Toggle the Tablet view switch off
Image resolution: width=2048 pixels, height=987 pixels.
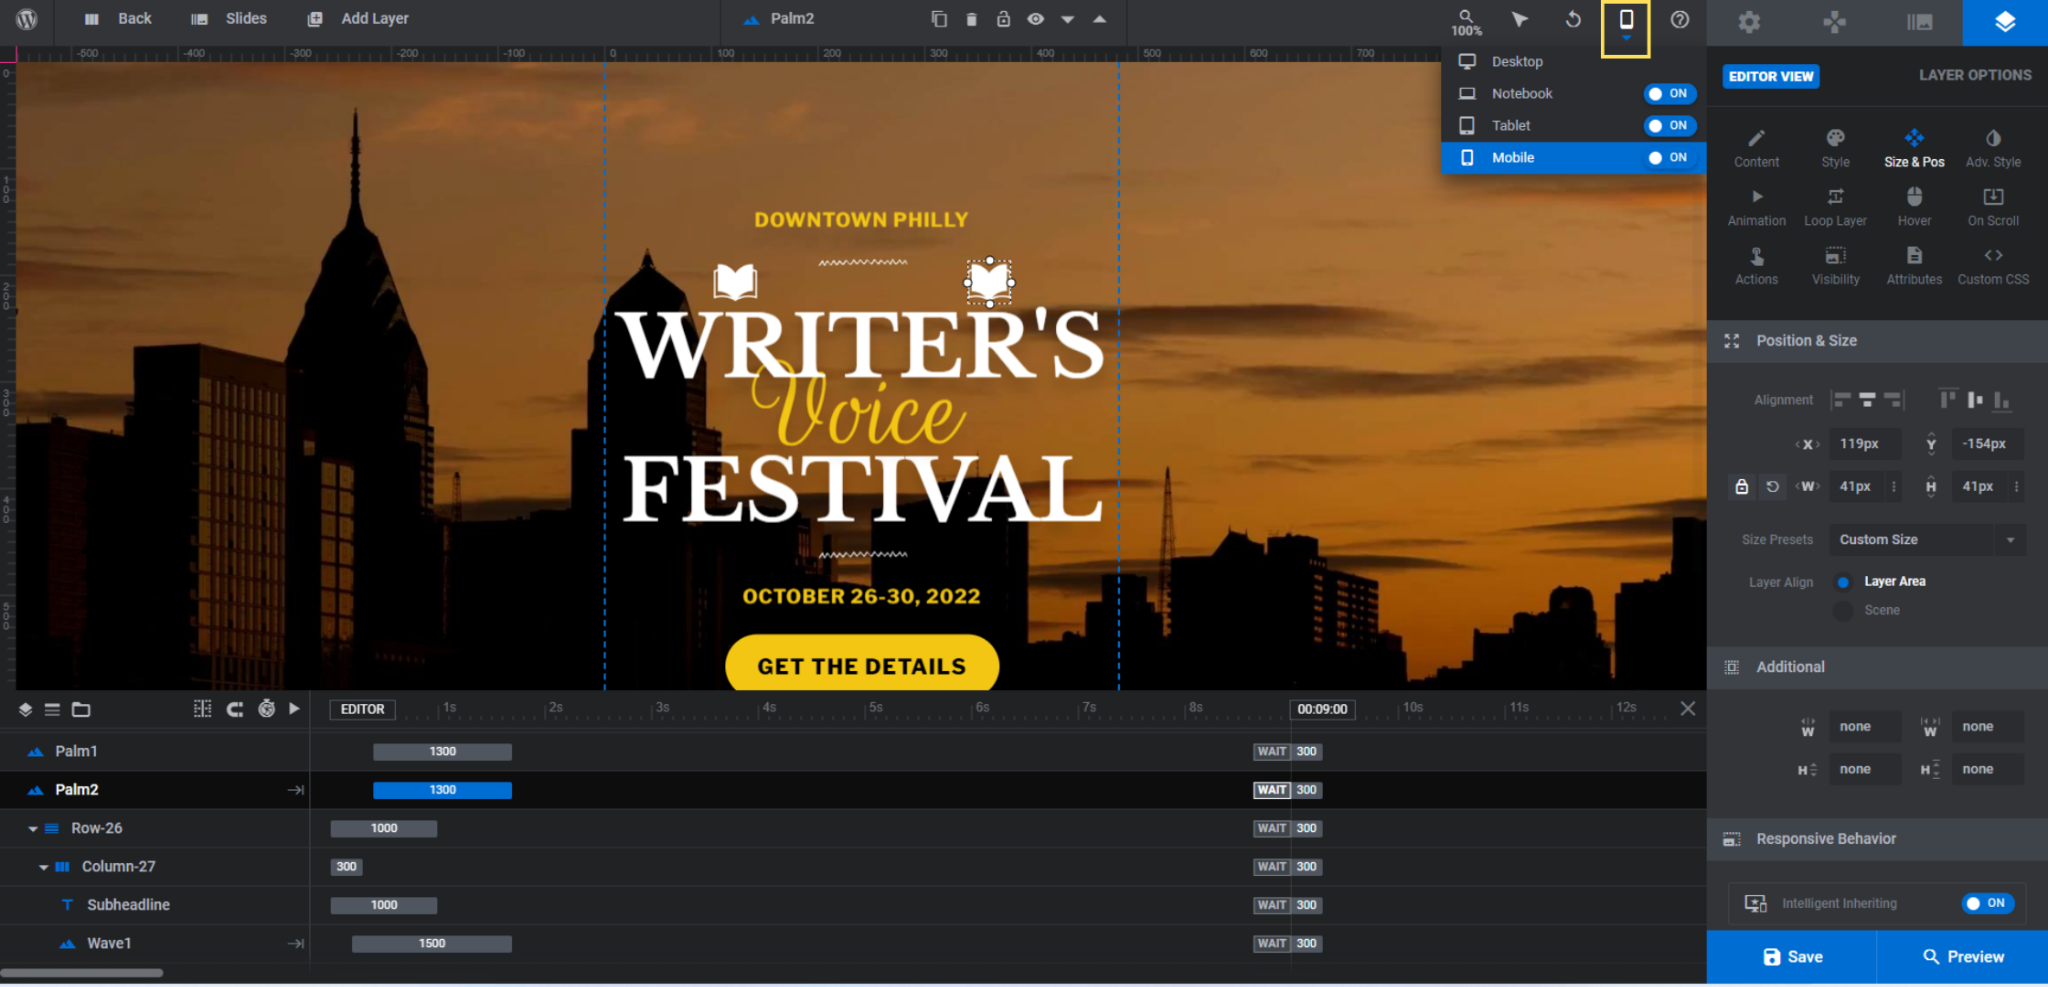pyautogui.click(x=1669, y=125)
